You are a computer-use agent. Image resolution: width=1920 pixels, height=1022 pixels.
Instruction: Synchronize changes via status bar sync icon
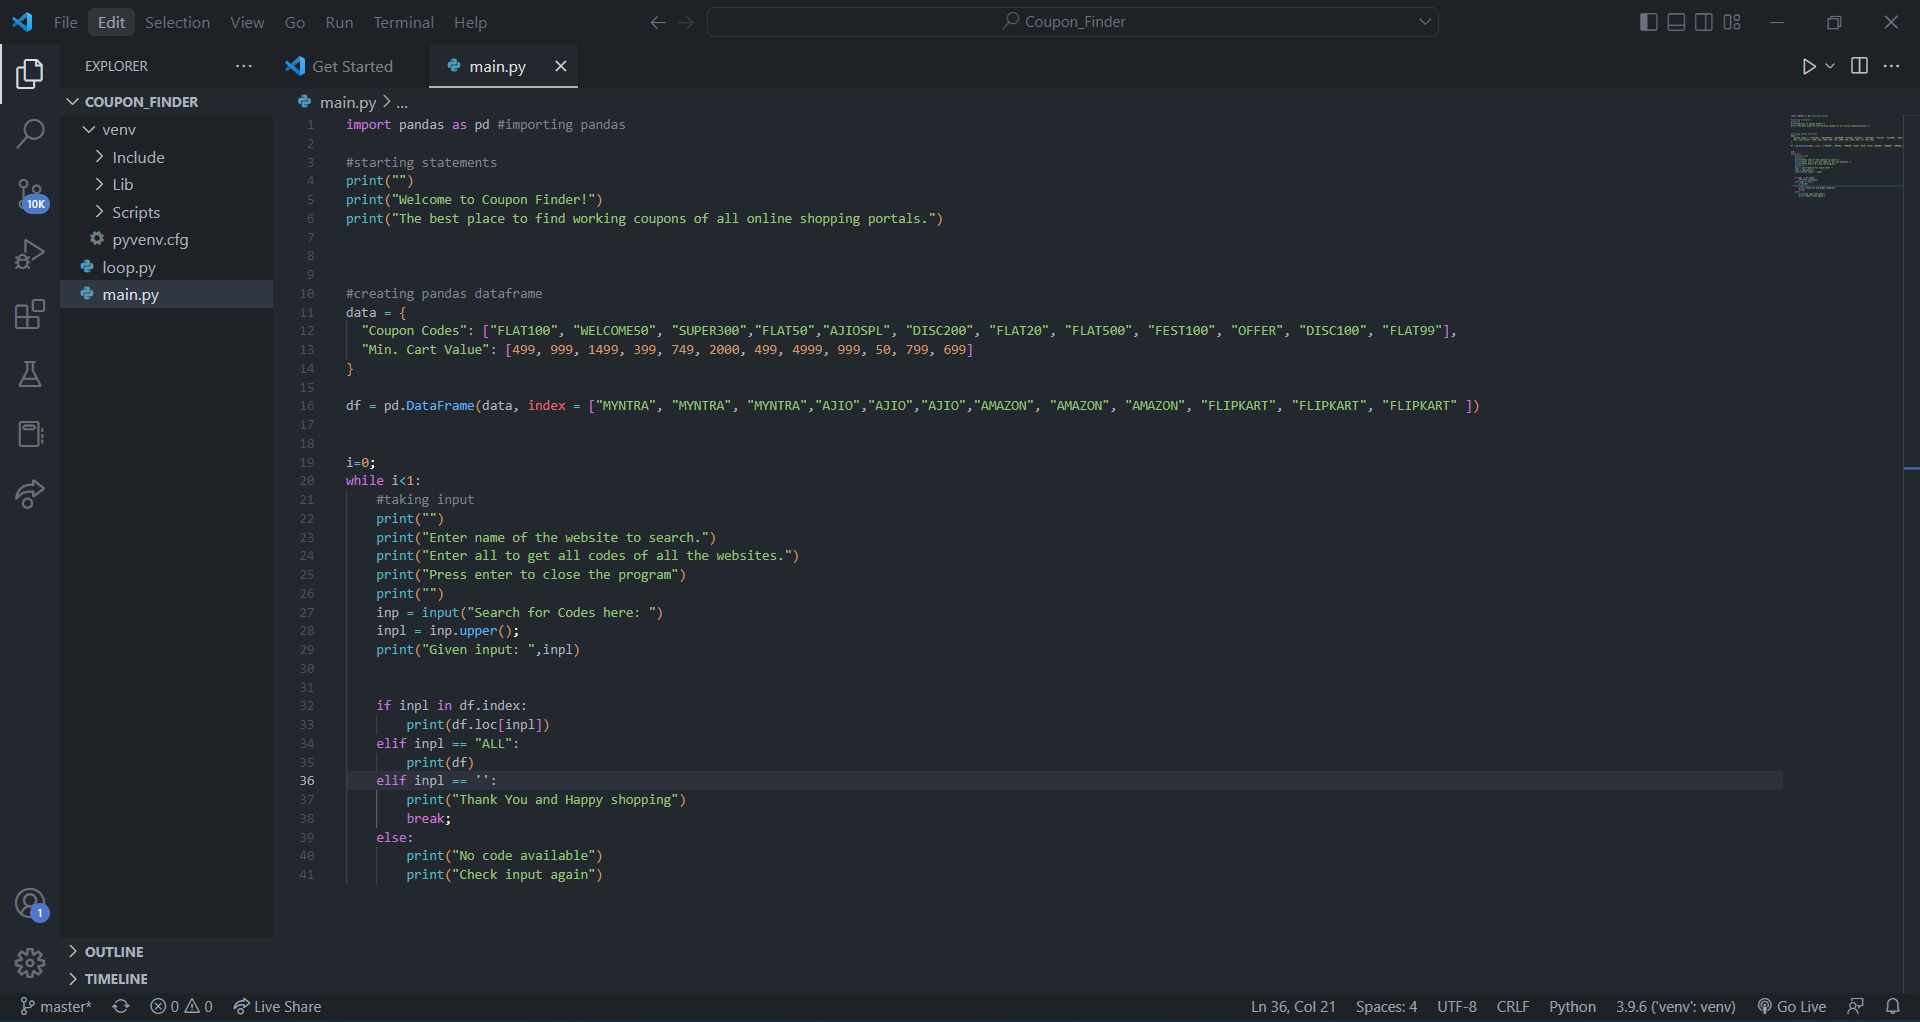pos(121,1007)
